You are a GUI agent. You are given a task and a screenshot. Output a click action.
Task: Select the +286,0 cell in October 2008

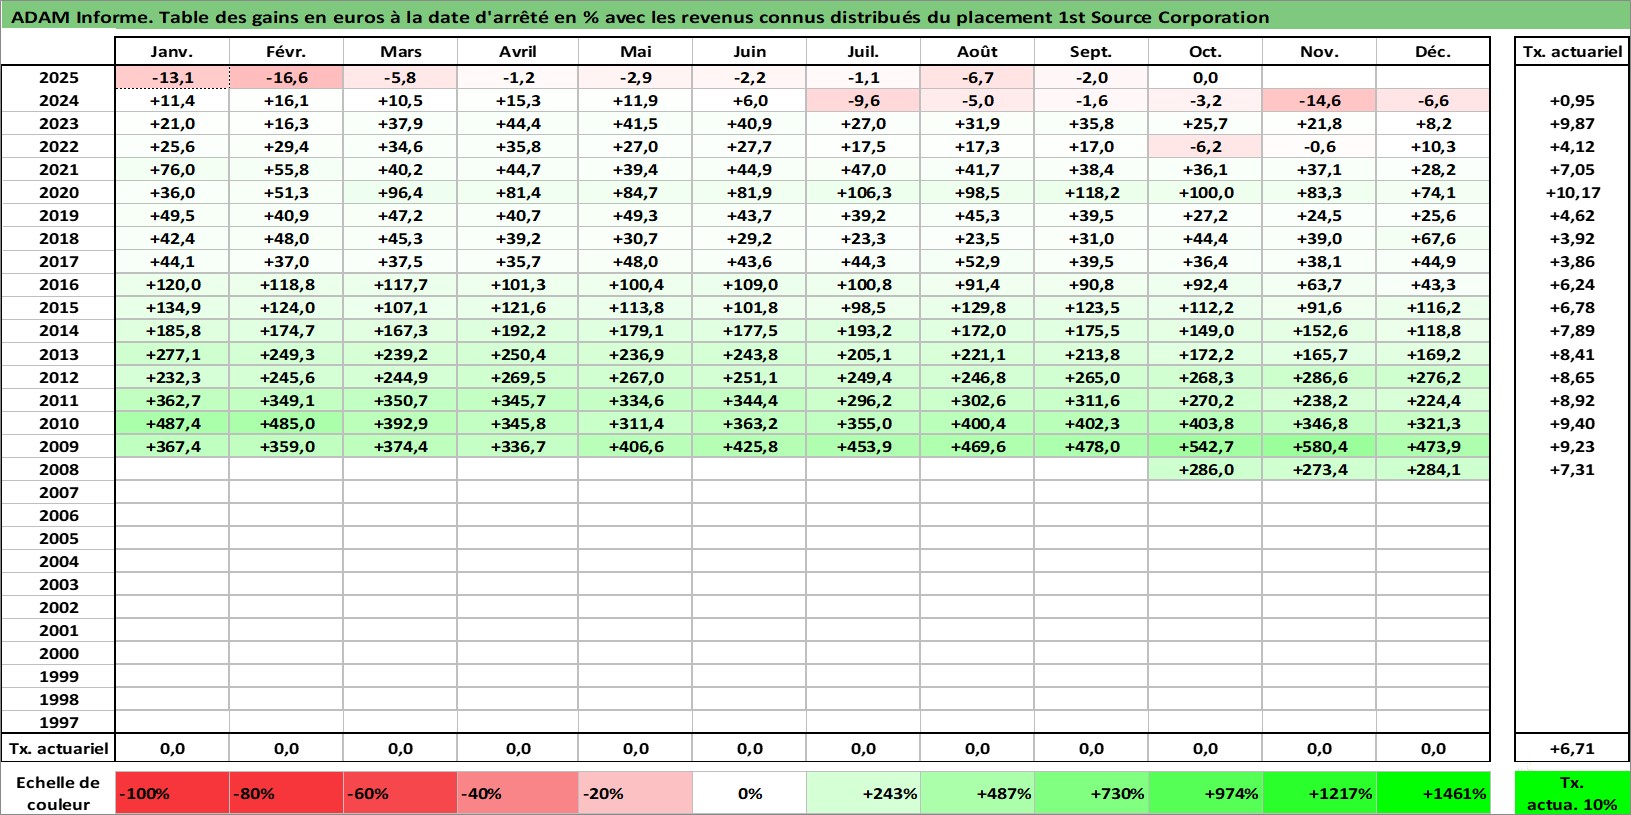[x=1205, y=469]
